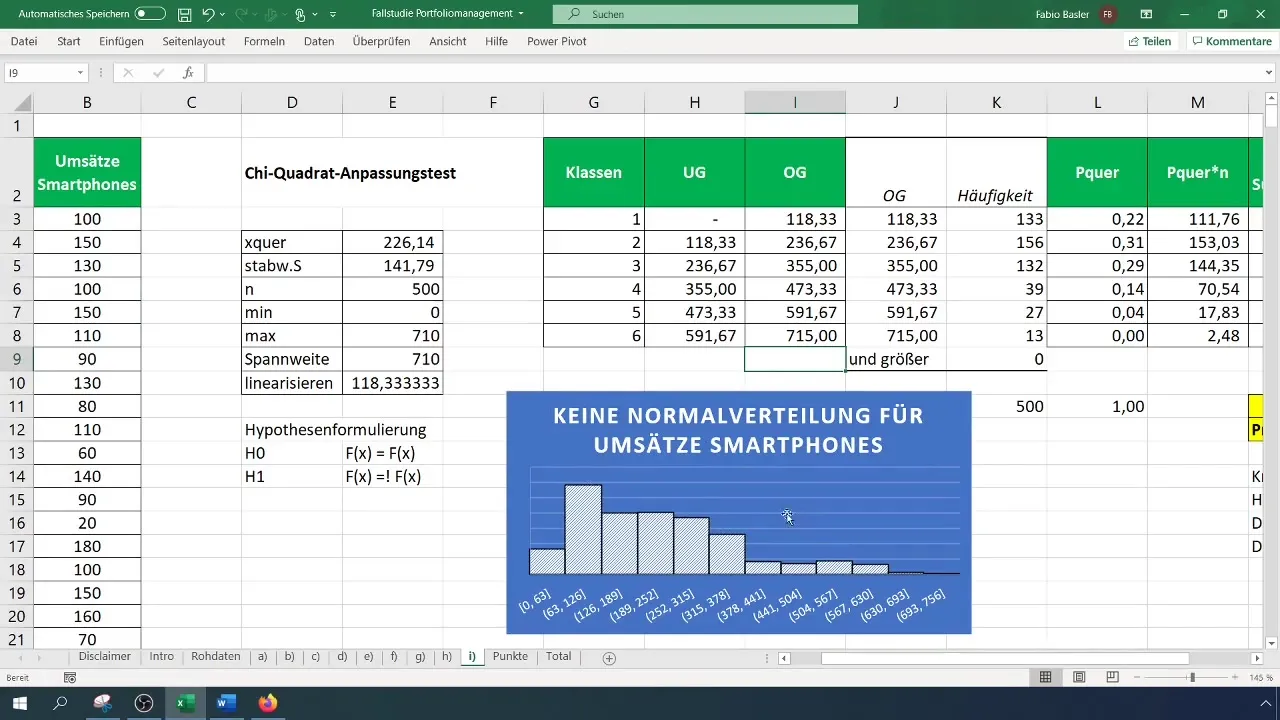Open the ribbon display options icon

(1146, 14)
